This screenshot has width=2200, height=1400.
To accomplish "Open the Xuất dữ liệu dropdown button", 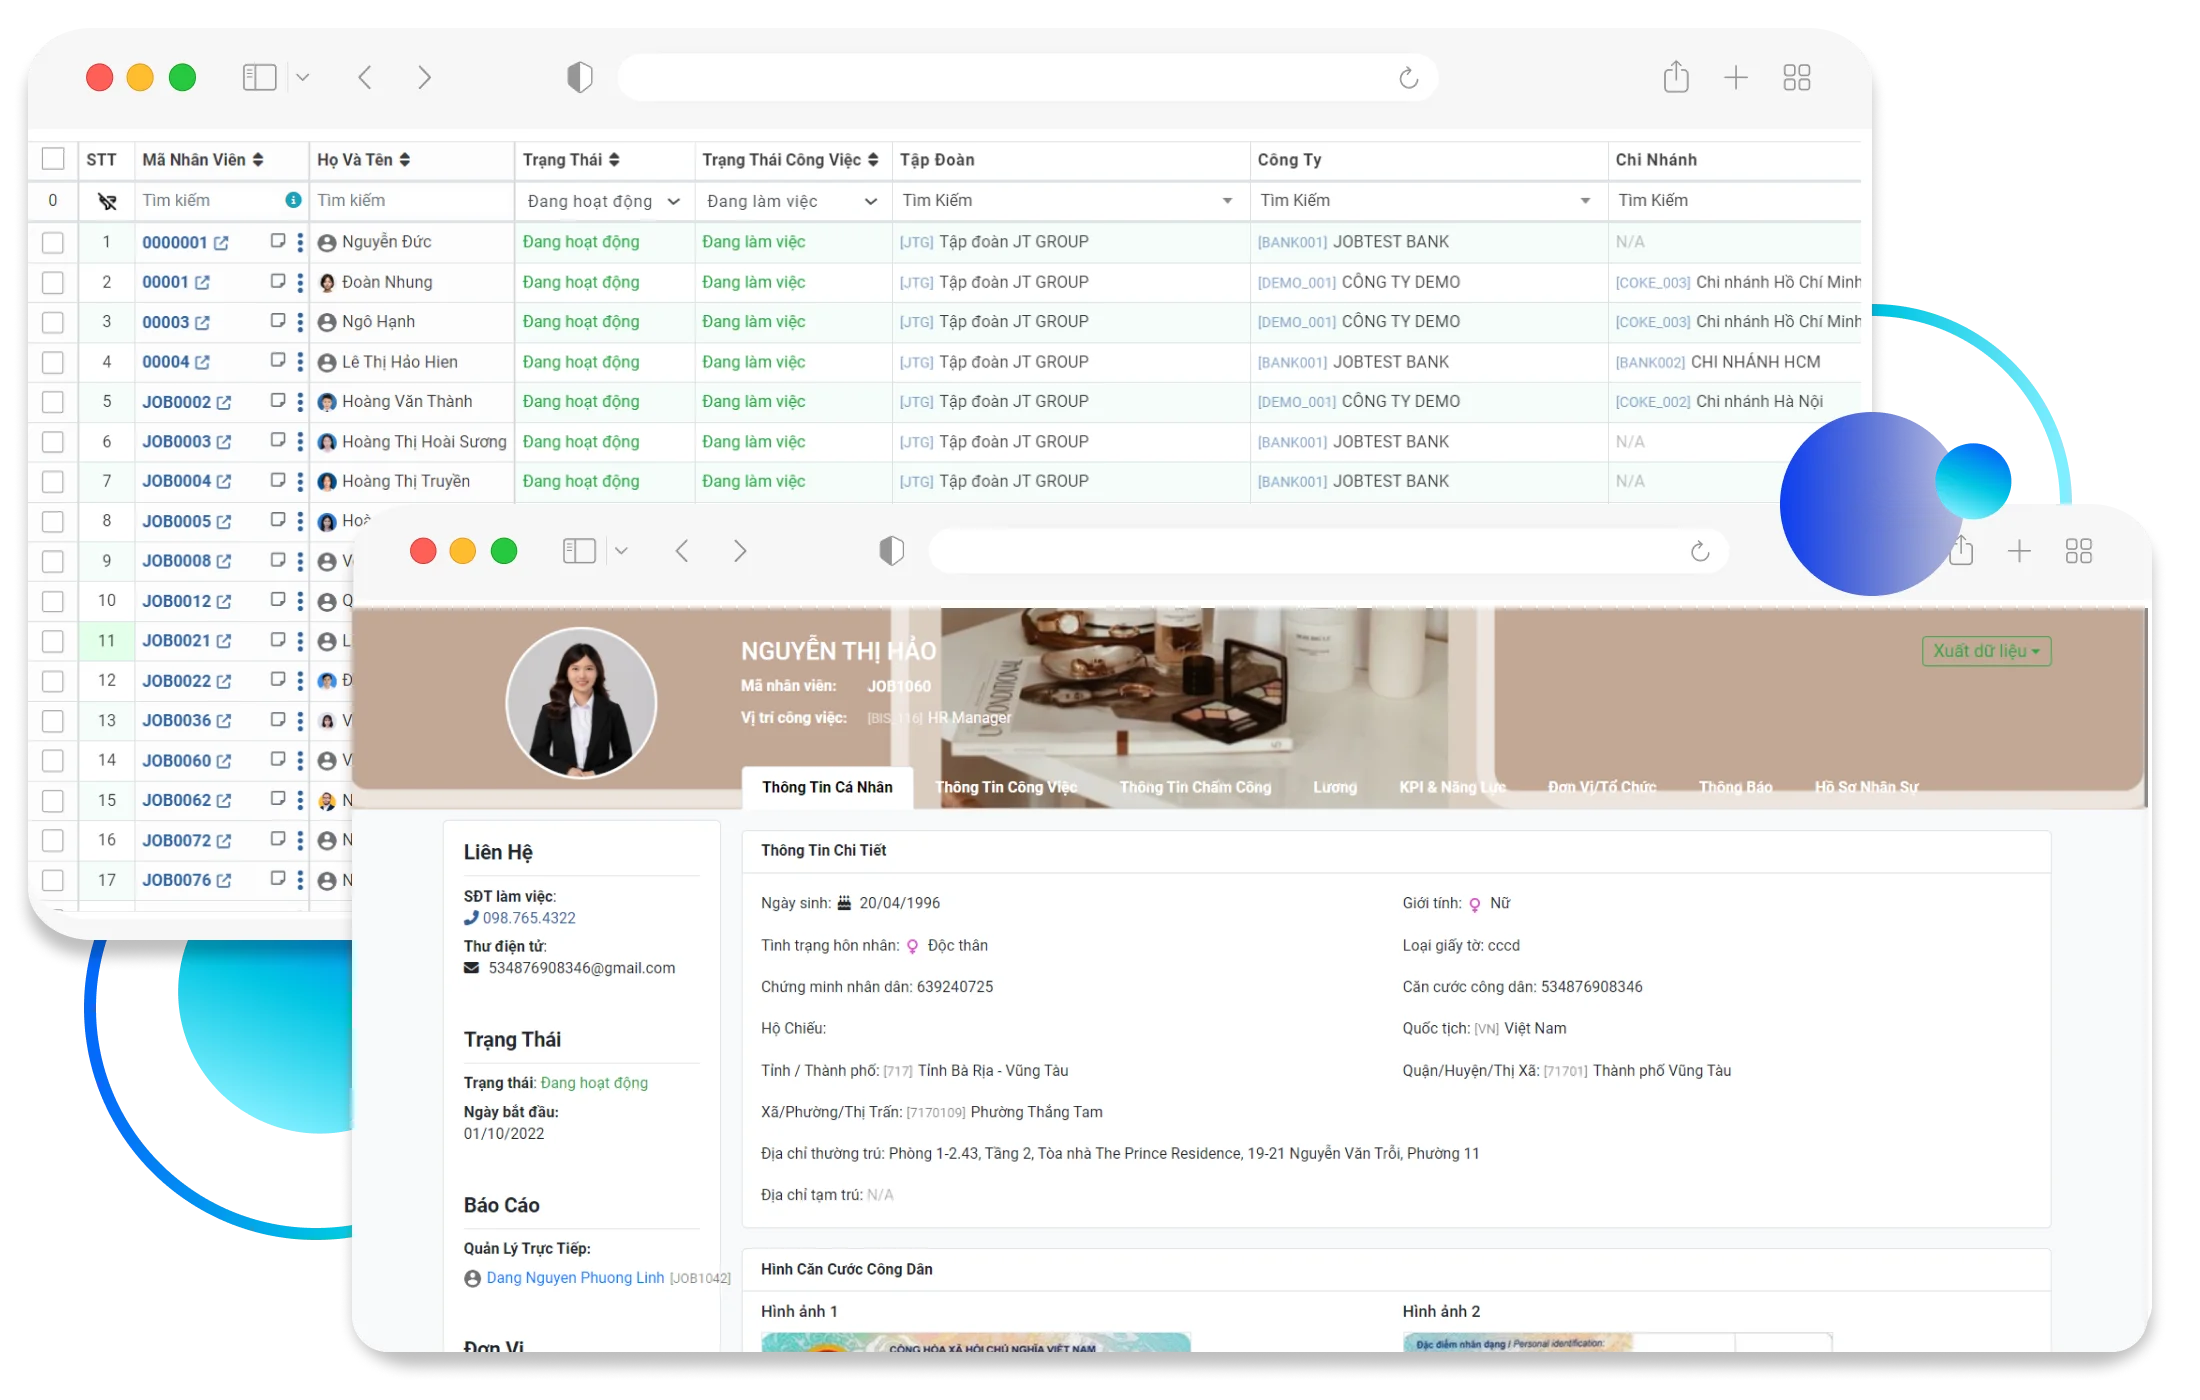I will pos(1986,651).
